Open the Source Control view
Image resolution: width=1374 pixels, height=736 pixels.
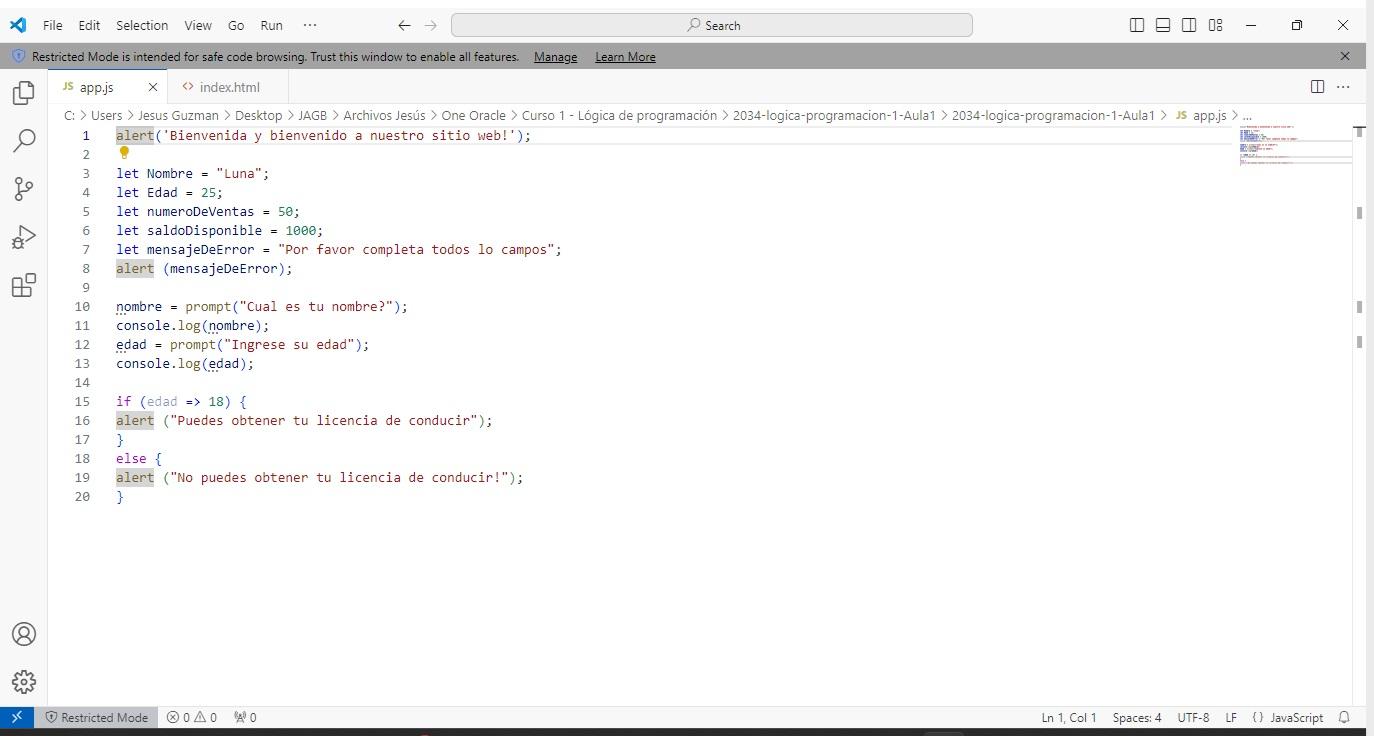coord(24,189)
